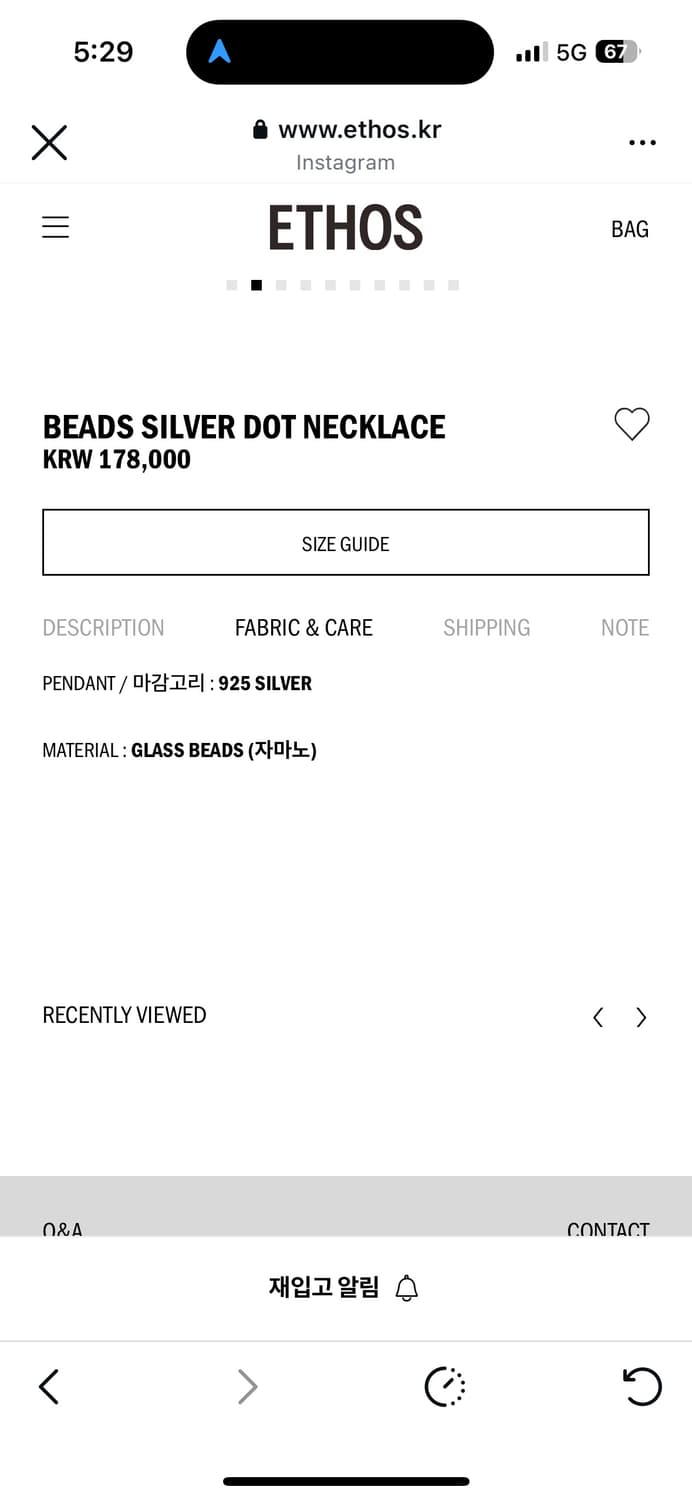The width and height of the screenshot is (692, 1500).
Task: Select the second carousel dot under the logo
Action: [256, 285]
